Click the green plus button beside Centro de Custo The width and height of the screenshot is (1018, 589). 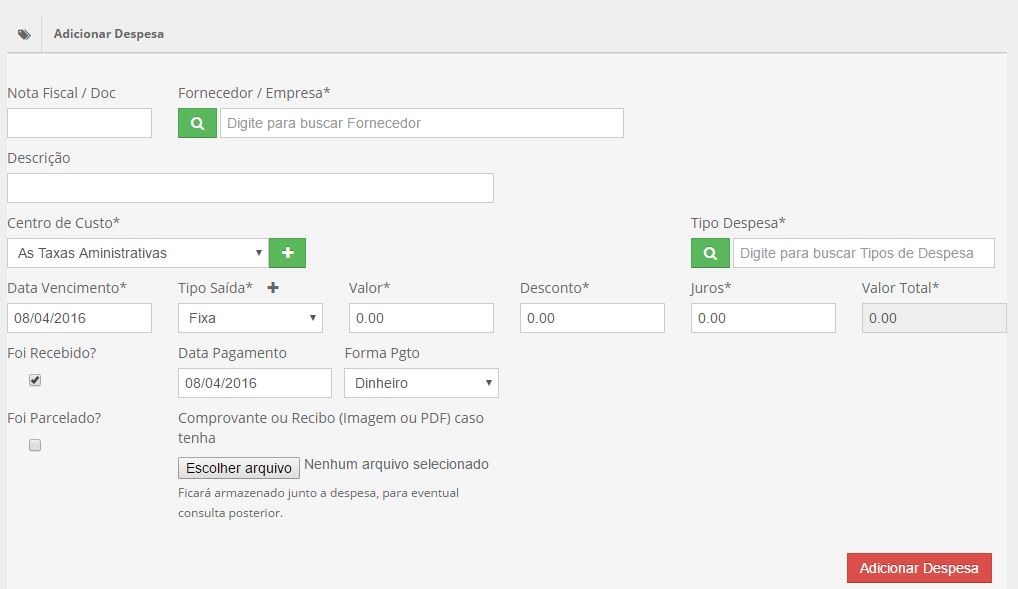click(x=287, y=253)
